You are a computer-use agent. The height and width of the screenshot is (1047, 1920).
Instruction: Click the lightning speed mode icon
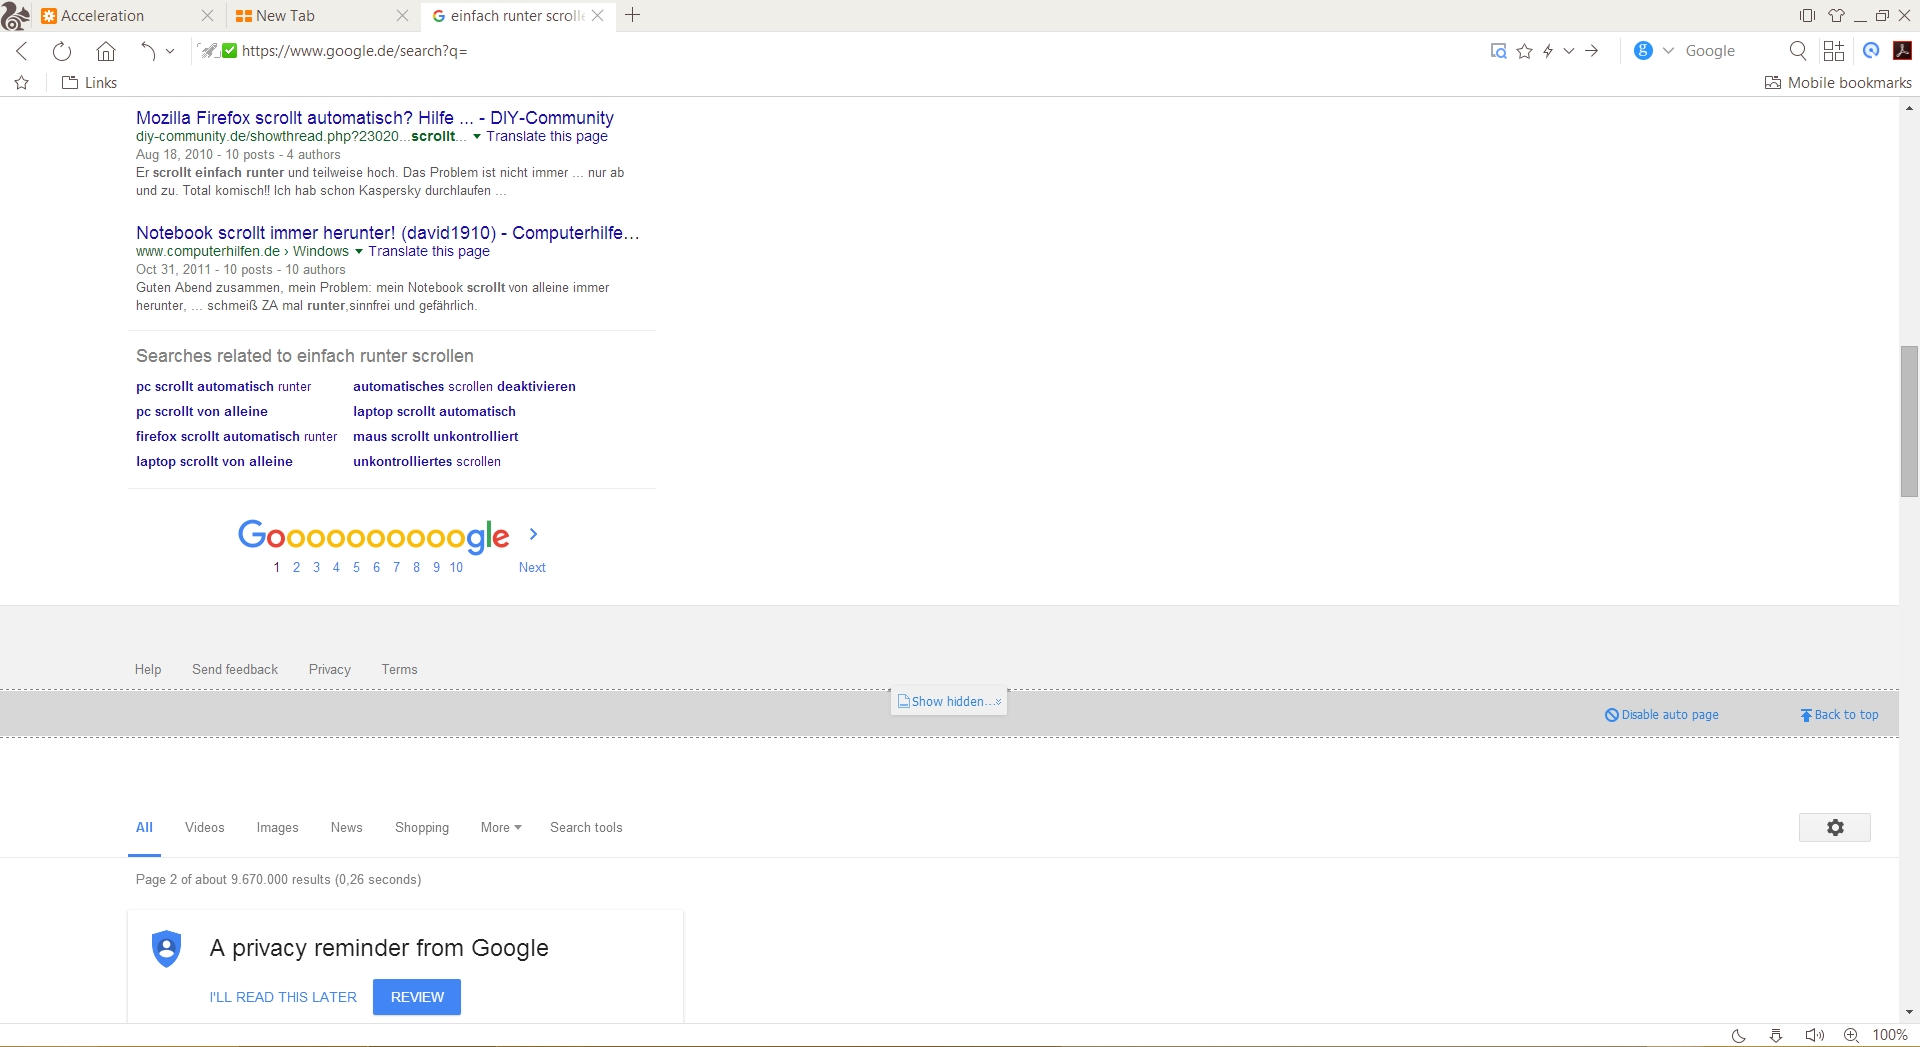point(1548,51)
